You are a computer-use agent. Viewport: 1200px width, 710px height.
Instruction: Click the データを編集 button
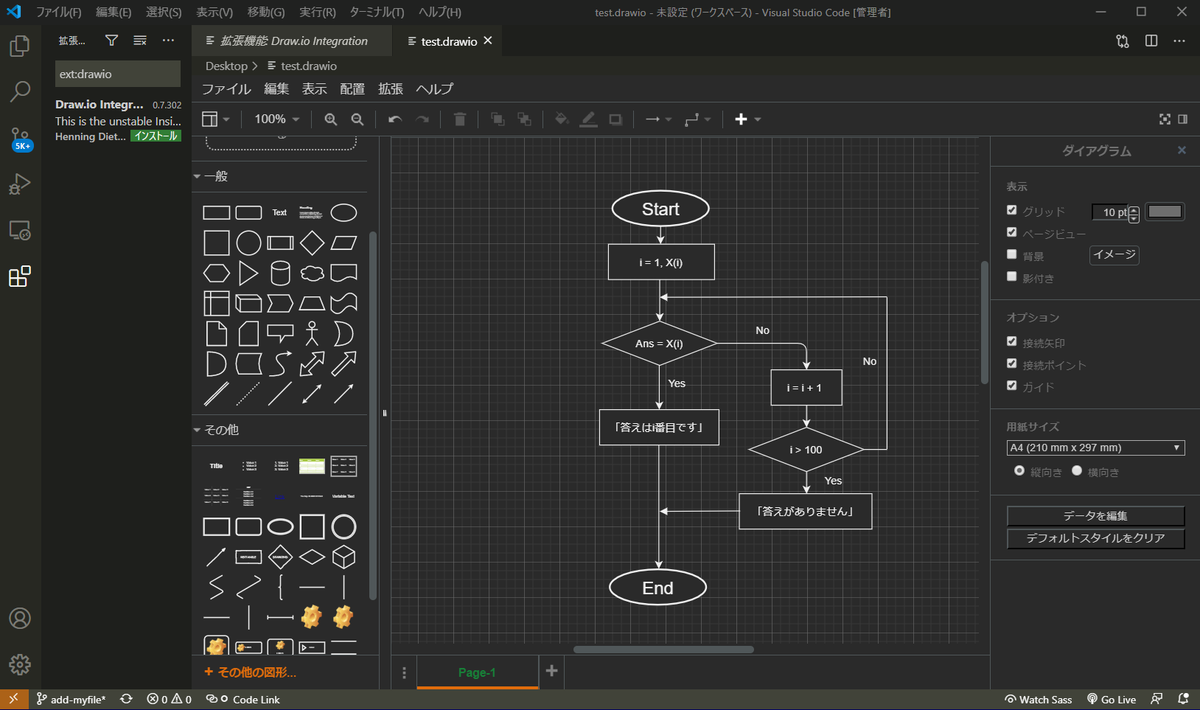(x=1095, y=516)
